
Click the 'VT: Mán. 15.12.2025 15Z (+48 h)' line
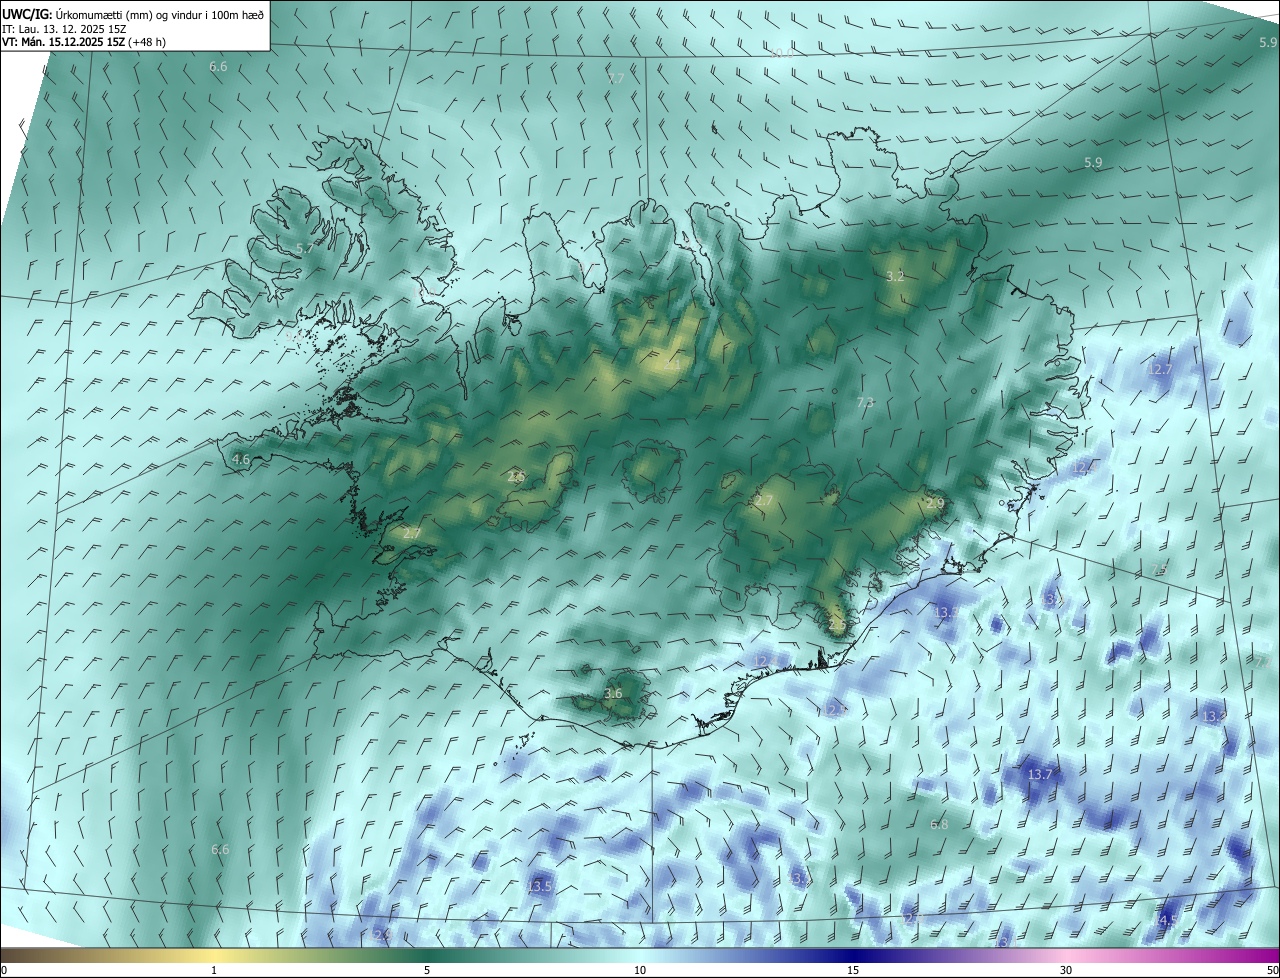83,42
